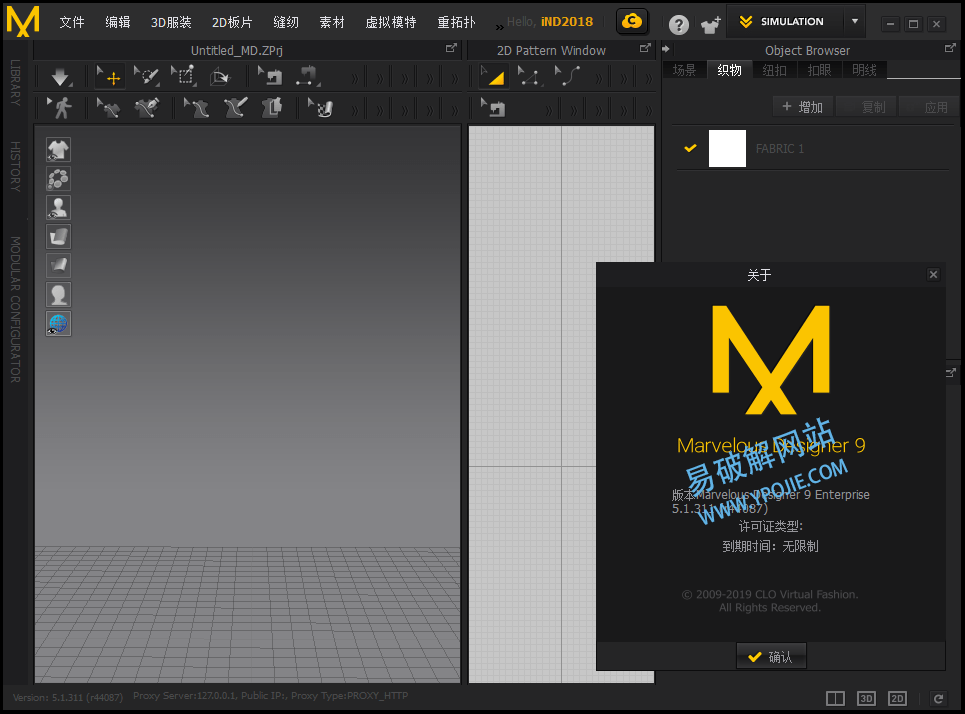Expand first overflow chevron in 2D second toolbar
The image size is (965, 714).
point(548,110)
